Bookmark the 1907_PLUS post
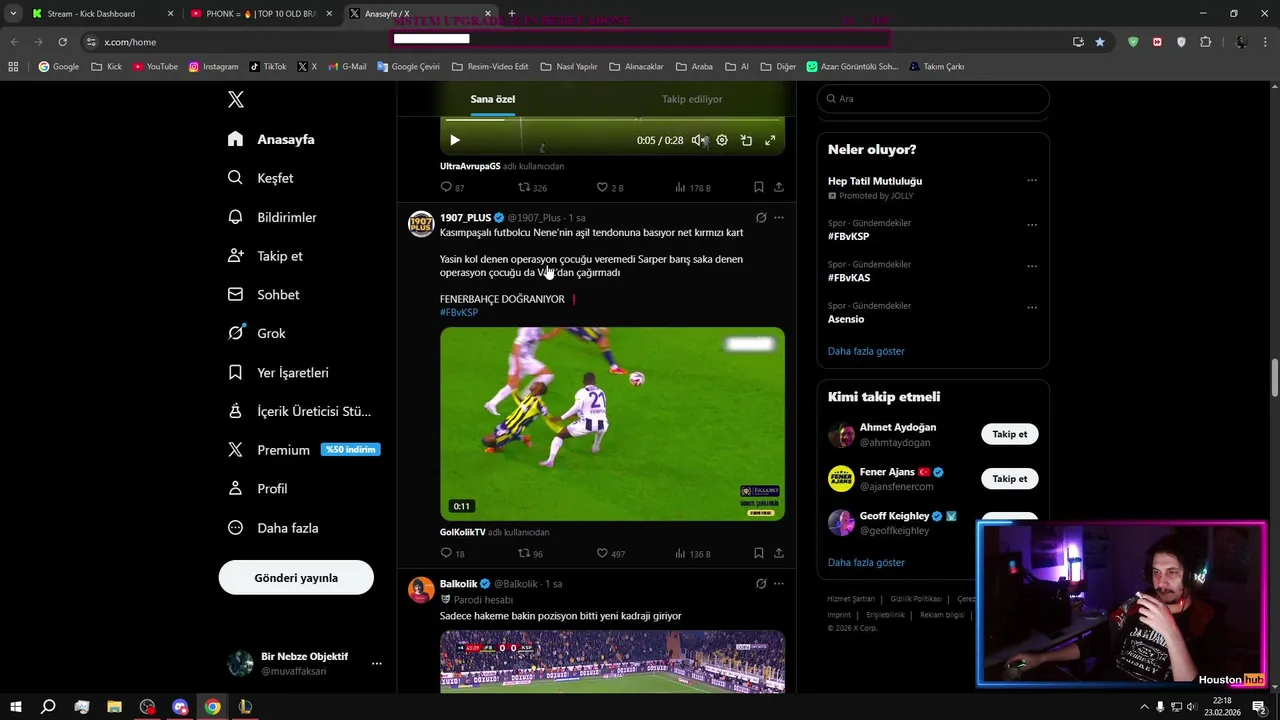Viewport: 1280px width, 720px height. coord(759,553)
